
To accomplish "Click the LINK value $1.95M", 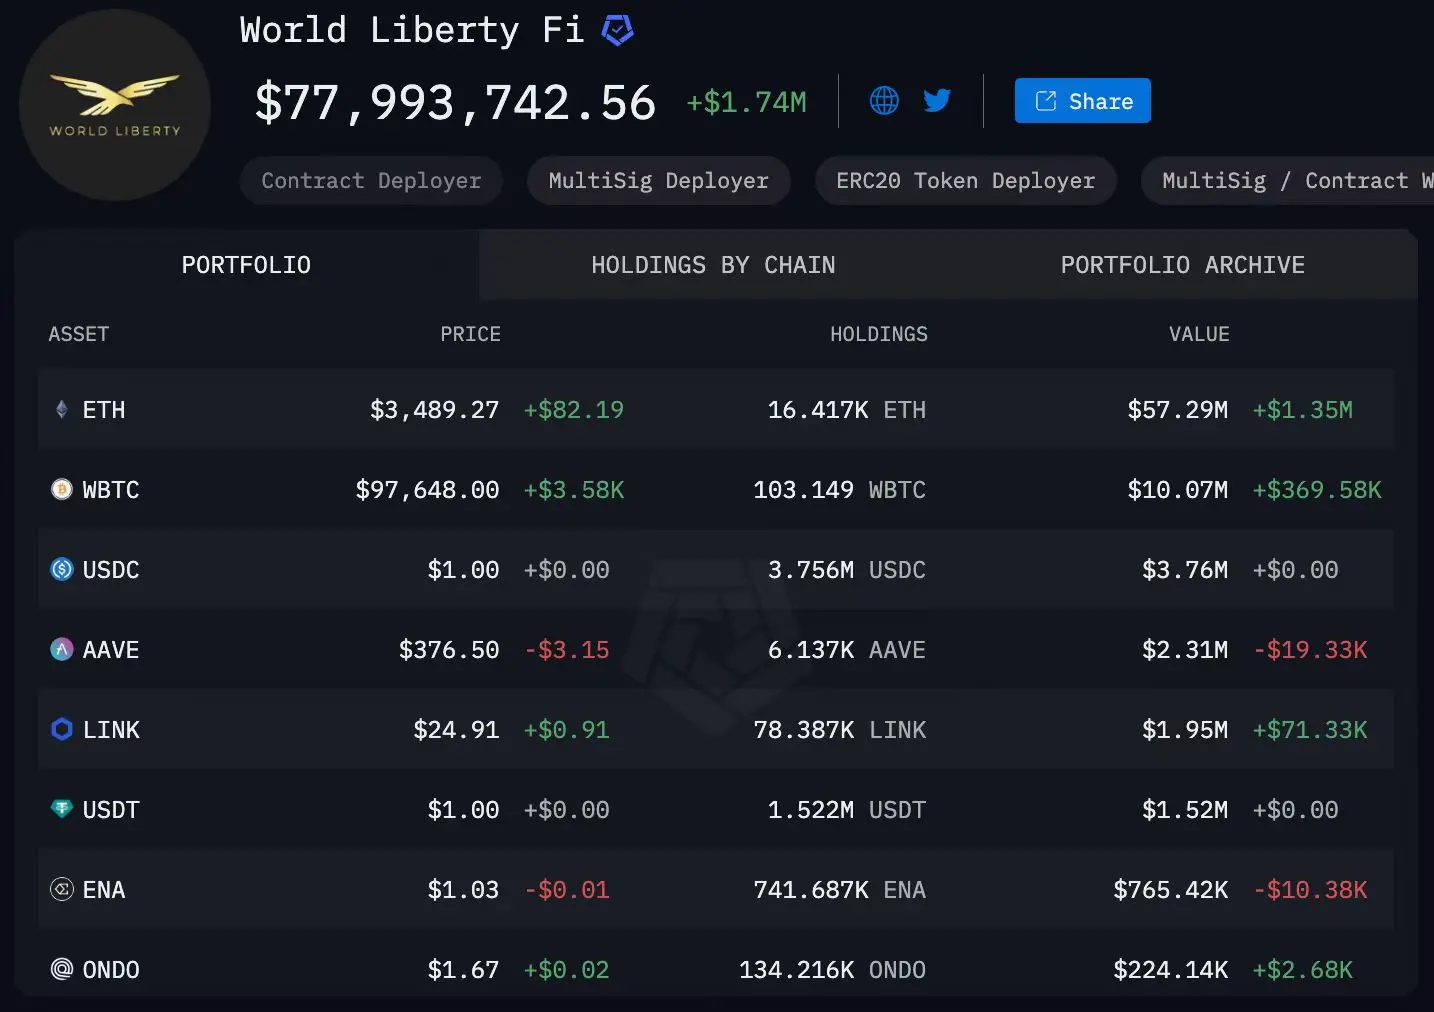I will [x=1185, y=730].
